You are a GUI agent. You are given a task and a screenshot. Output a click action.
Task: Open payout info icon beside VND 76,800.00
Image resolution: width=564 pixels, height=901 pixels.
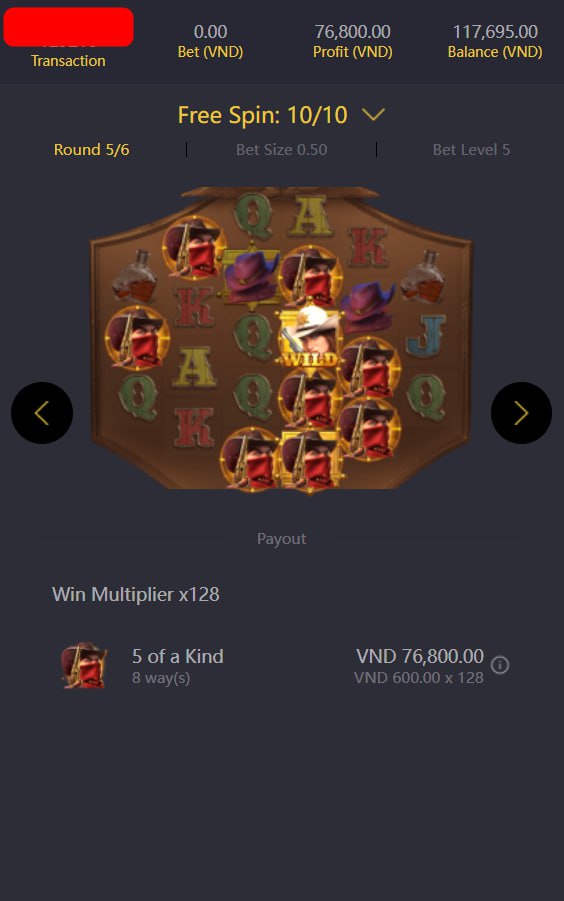500,665
